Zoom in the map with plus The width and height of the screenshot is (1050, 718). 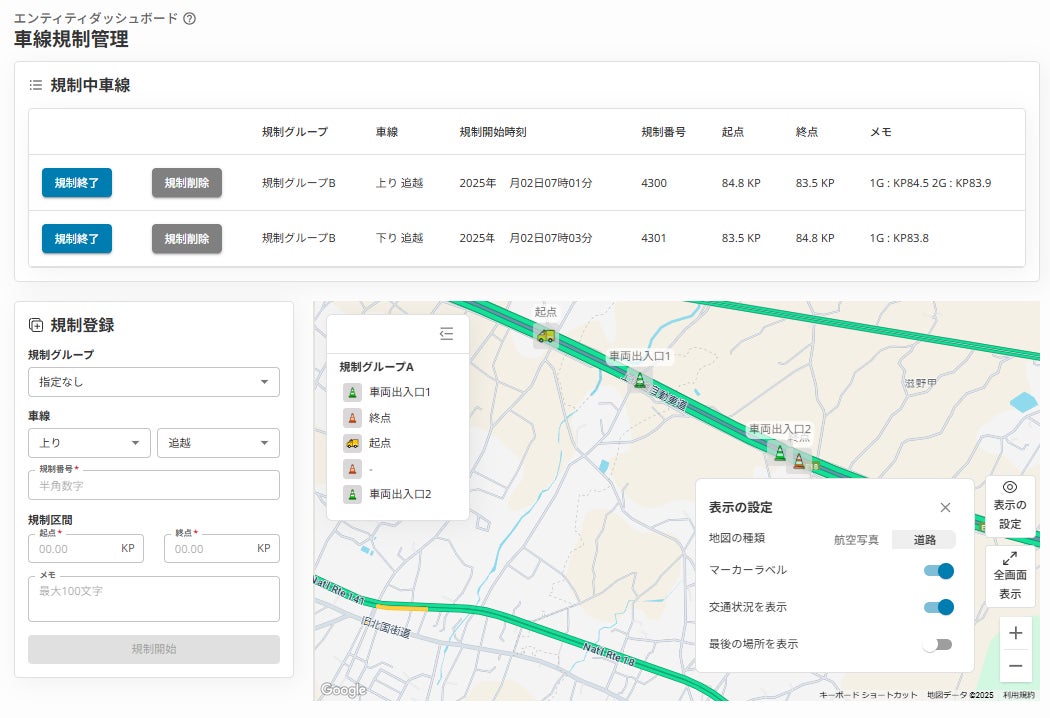[x=1016, y=633]
